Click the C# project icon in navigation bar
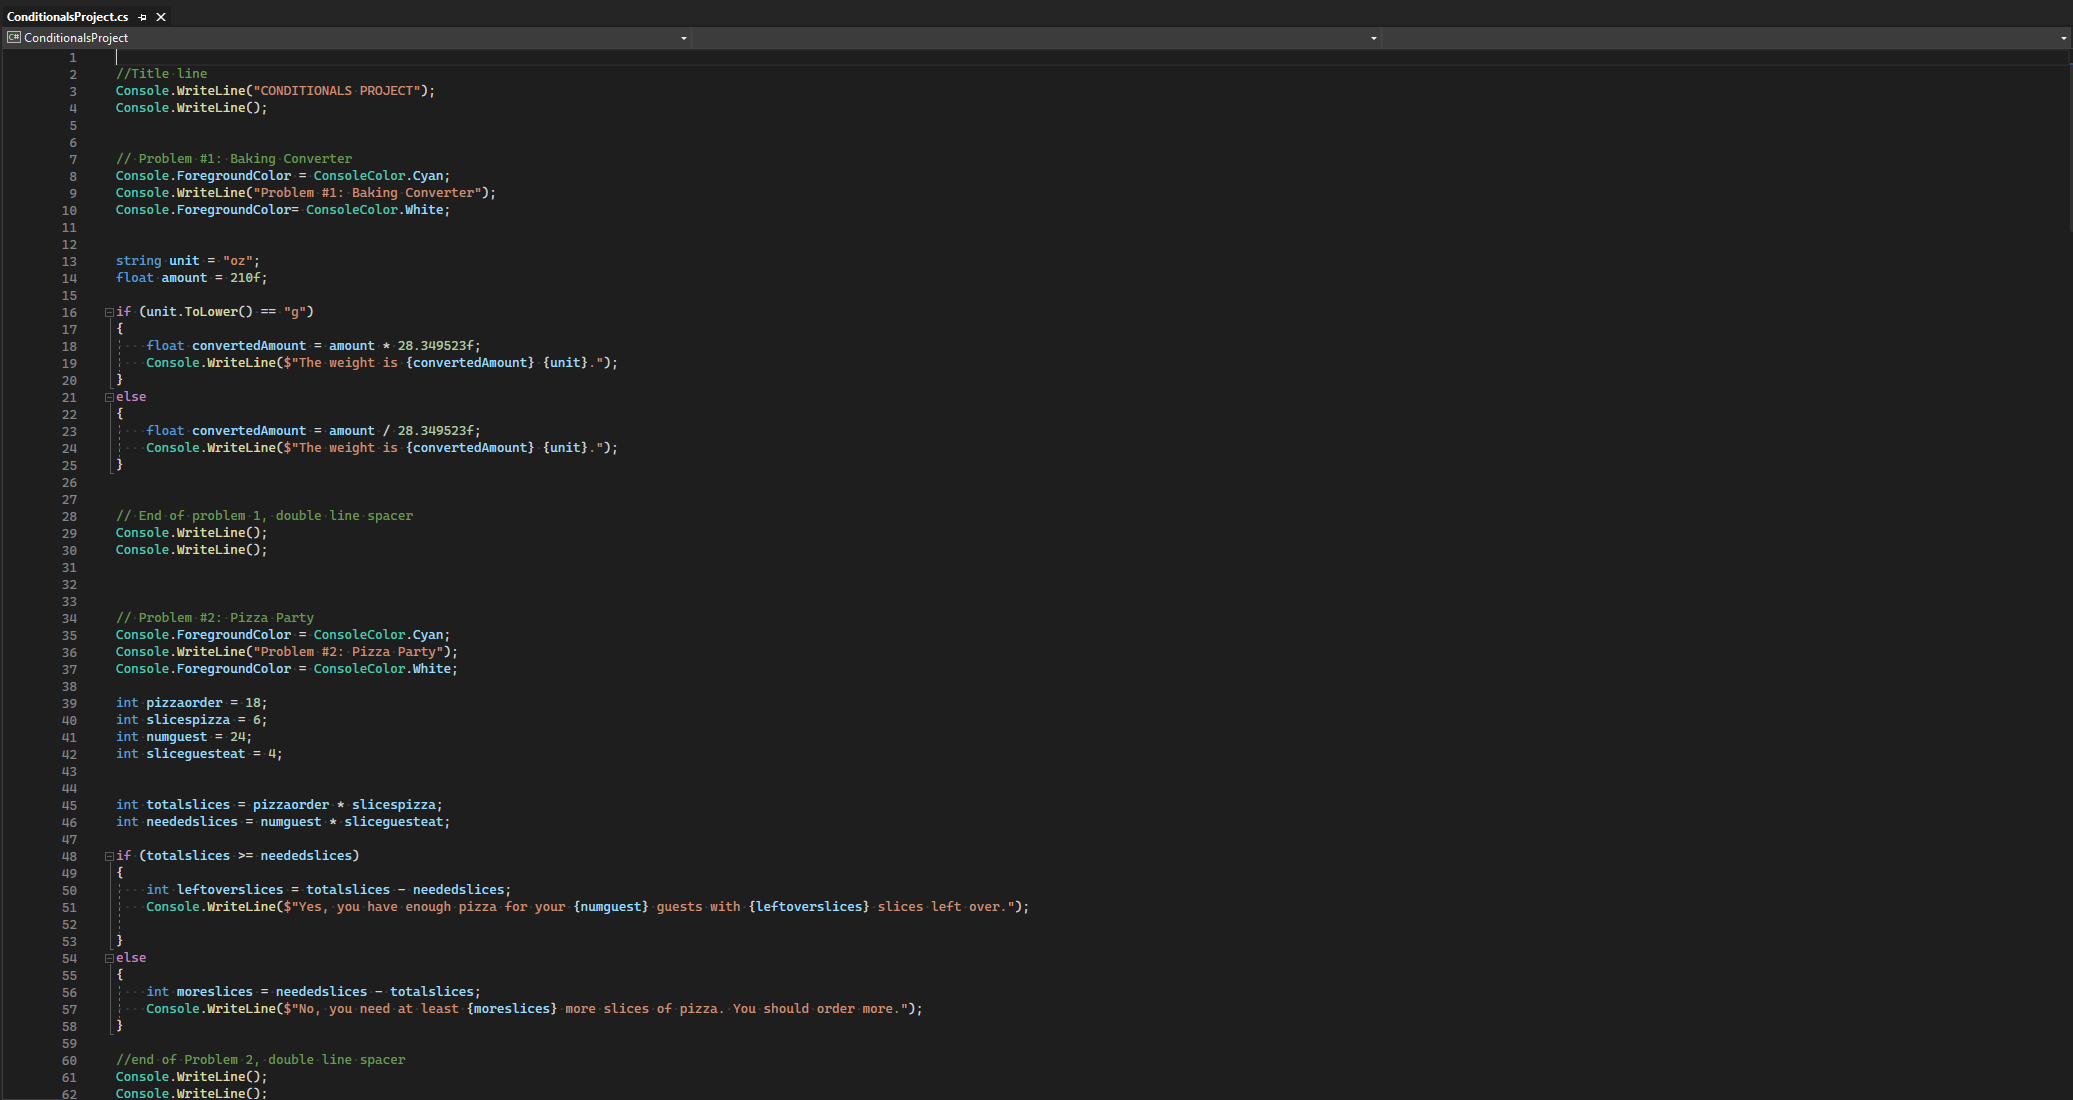Image resolution: width=2073 pixels, height=1100 pixels. 14,38
